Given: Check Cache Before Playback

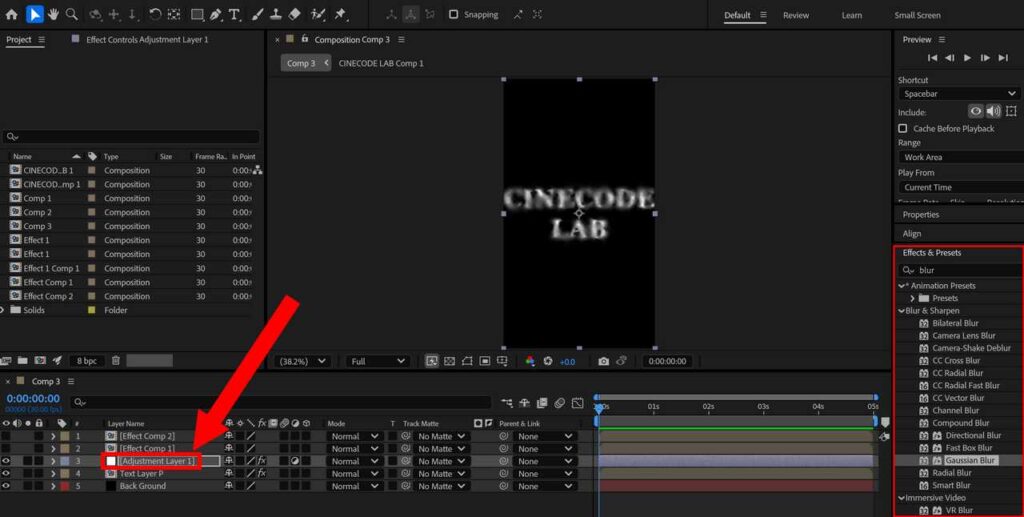Looking at the screenshot, I should coord(903,129).
